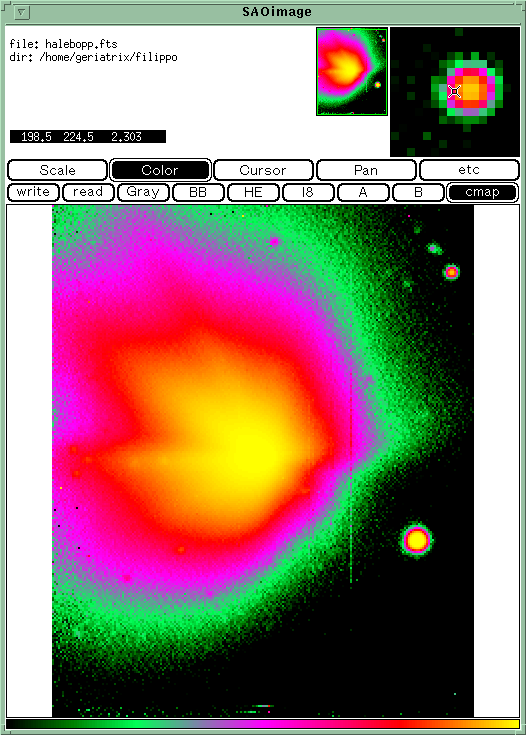This screenshot has height=735, width=526.
Task: Open the etc menu
Action: pos(469,170)
